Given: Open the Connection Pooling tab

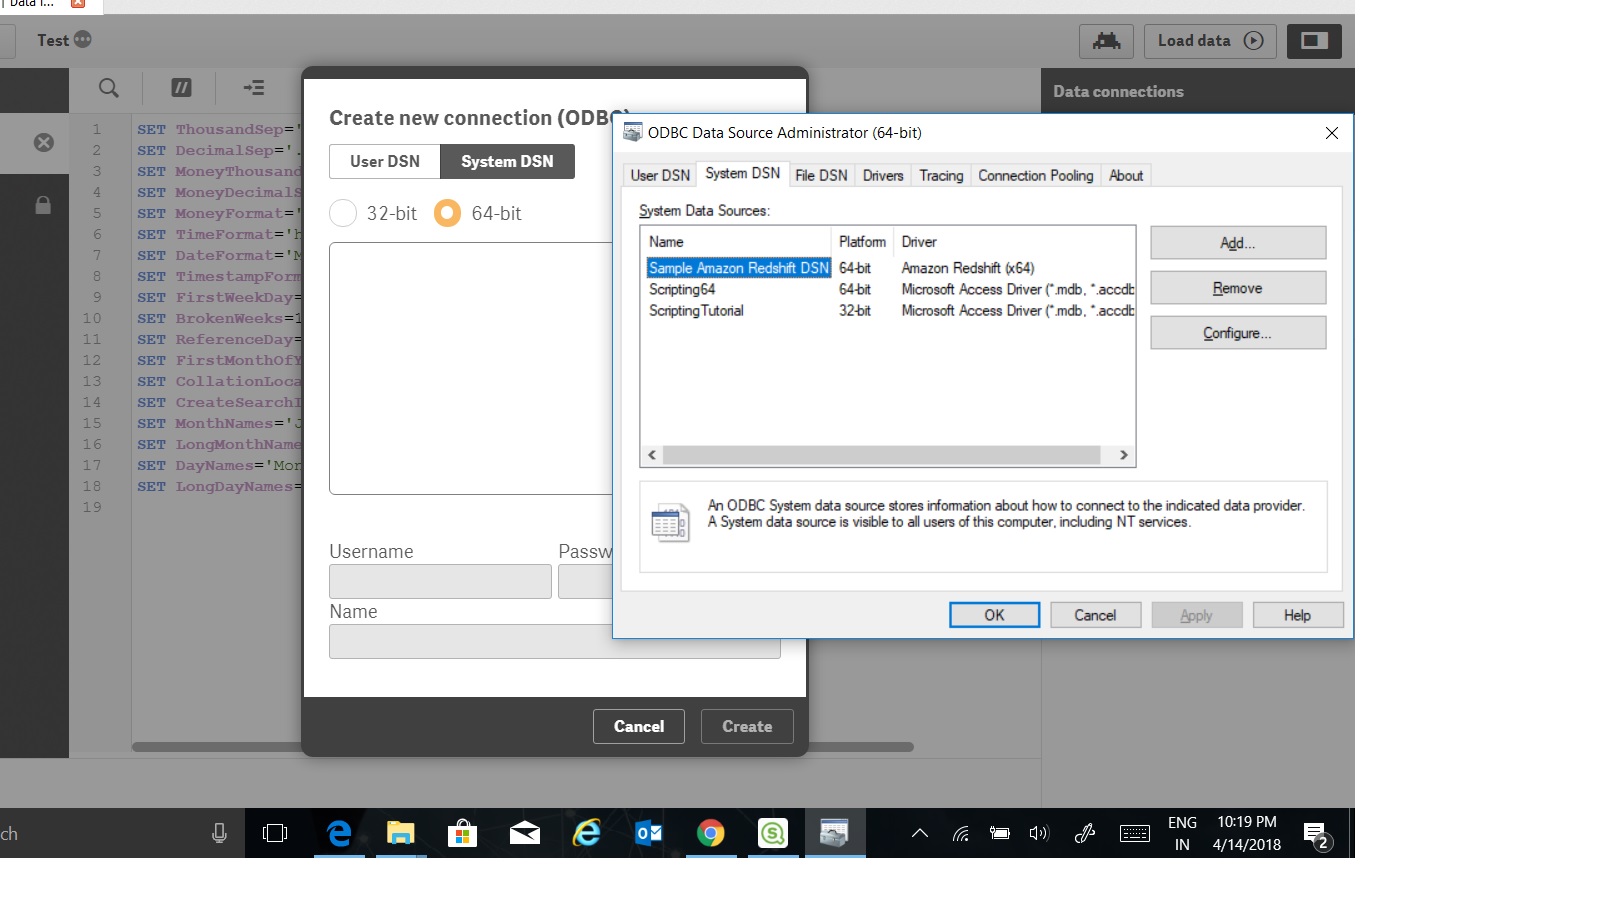Looking at the screenshot, I should pyautogui.click(x=1036, y=175).
